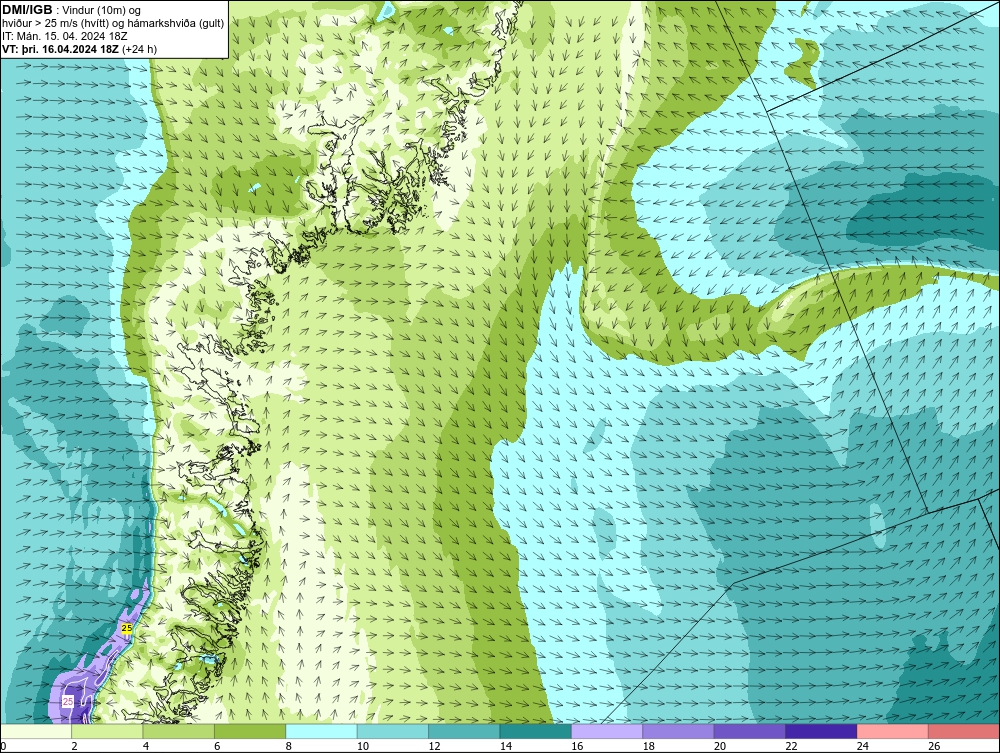
Task: Click the "DMI/IGB" title text
Action: pyautogui.click(x=27, y=10)
